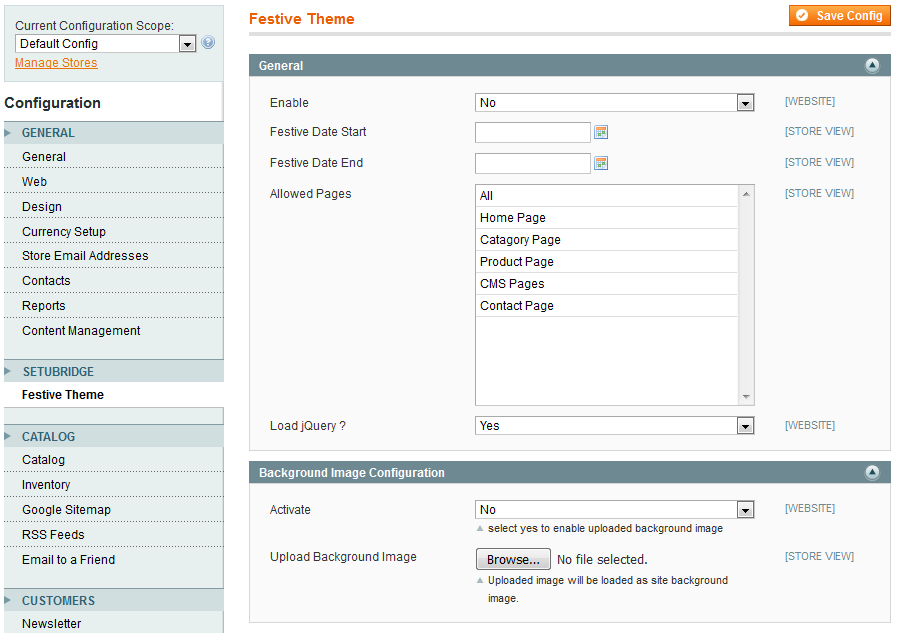
Task: Collapse the Background Image Configuration section arrow icon
Action: point(872,473)
